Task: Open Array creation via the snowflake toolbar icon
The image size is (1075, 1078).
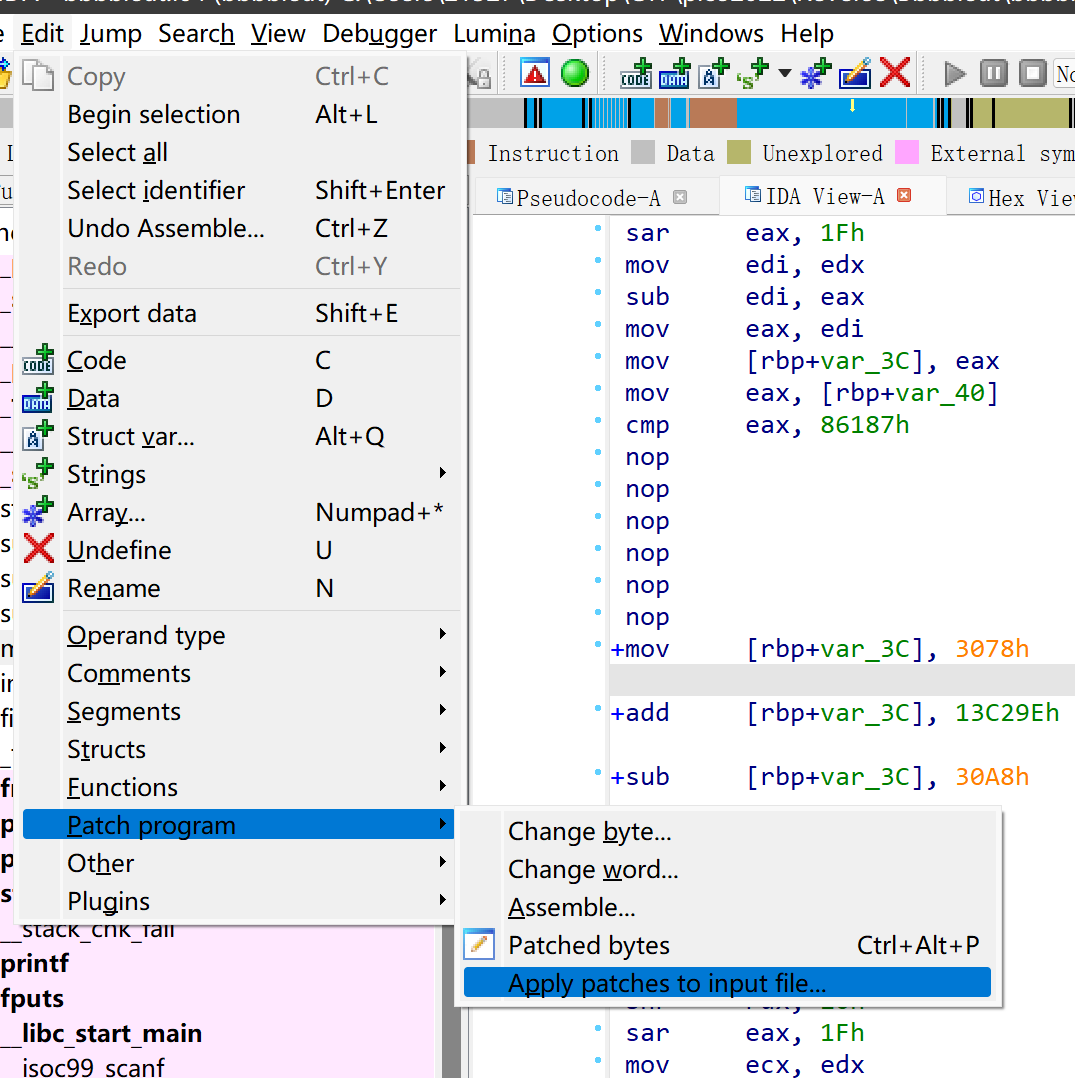Action: [812, 73]
